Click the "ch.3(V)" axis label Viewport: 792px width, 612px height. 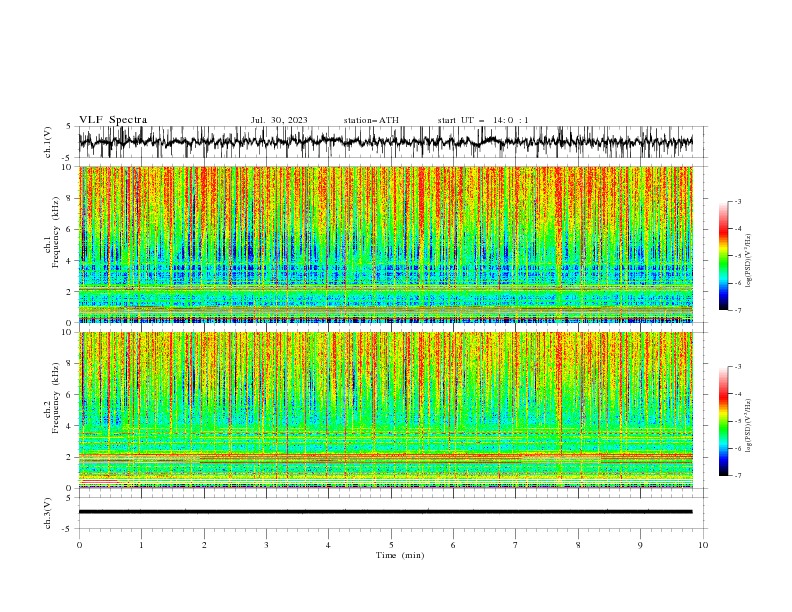click(48, 513)
